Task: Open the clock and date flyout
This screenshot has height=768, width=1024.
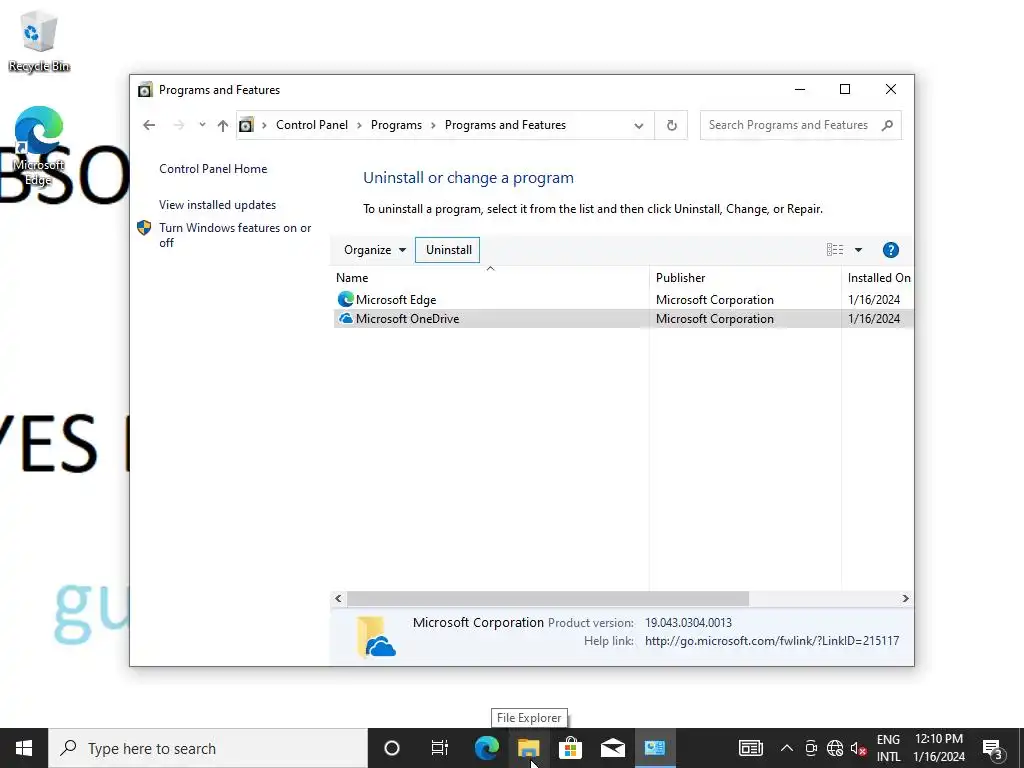Action: tap(938, 748)
